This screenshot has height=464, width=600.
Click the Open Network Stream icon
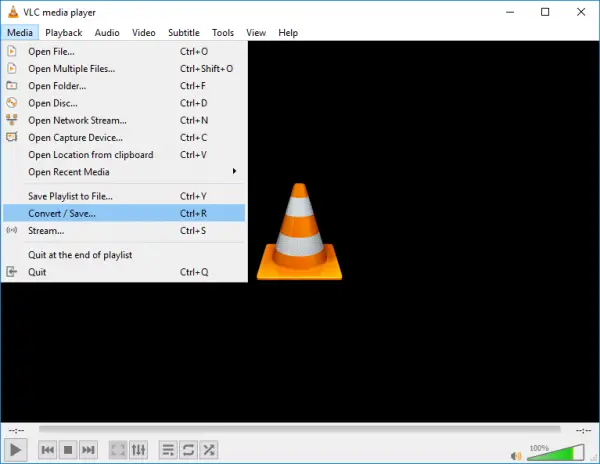(12, 120)
